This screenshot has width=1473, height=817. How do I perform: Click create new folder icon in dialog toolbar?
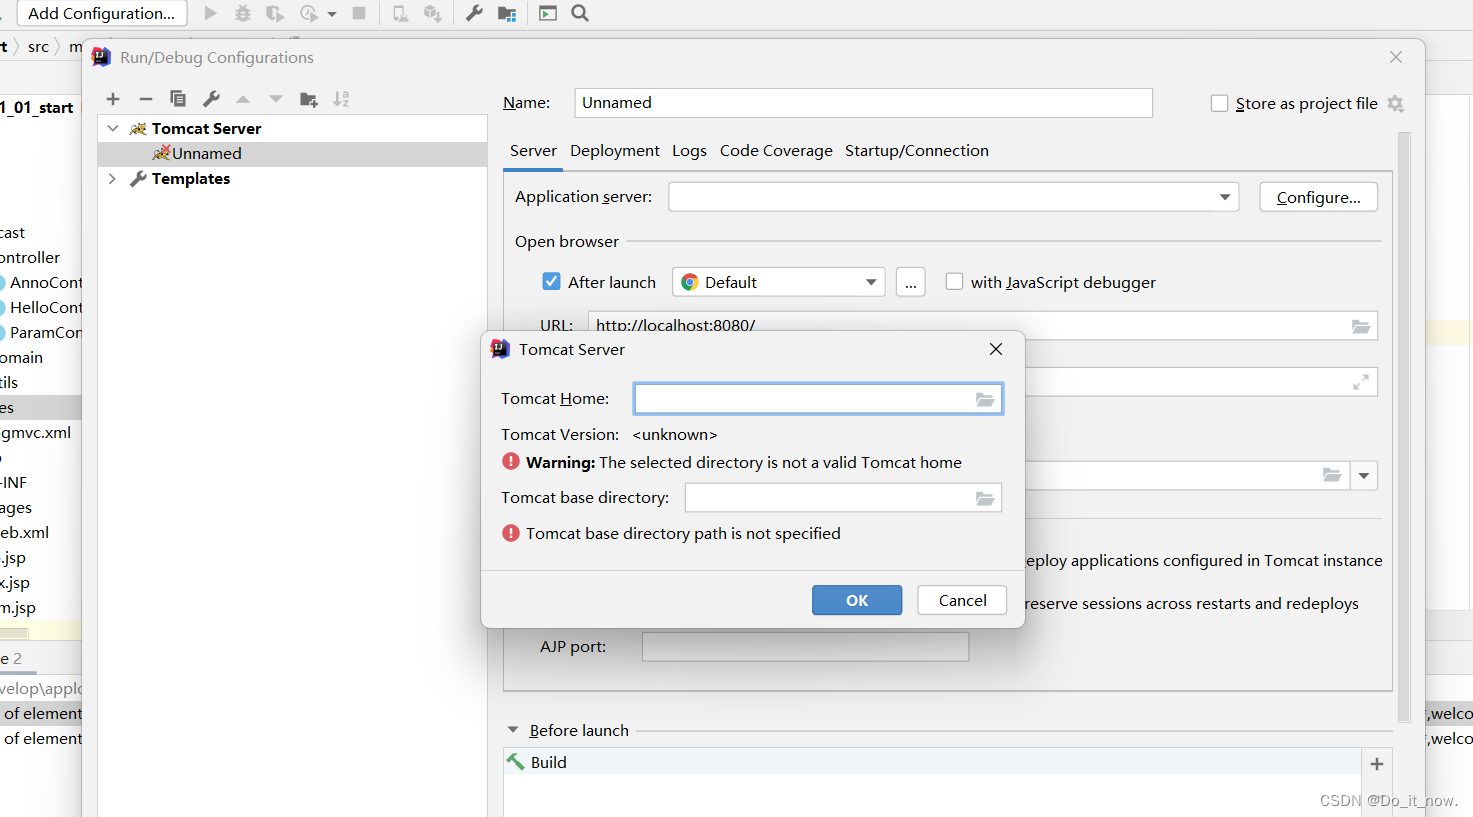(309, 99)
